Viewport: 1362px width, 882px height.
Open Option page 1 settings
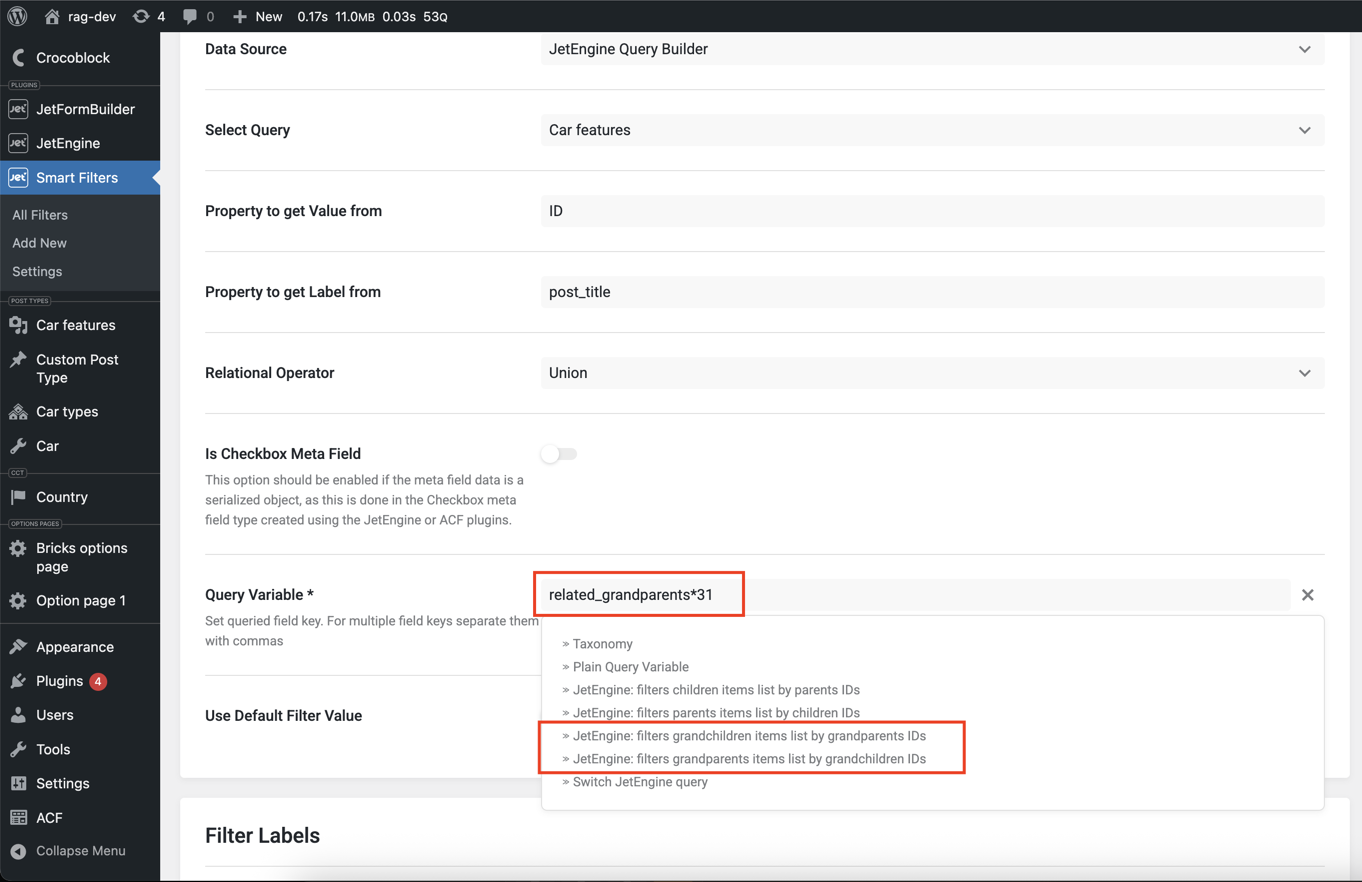tap(80, 601)
